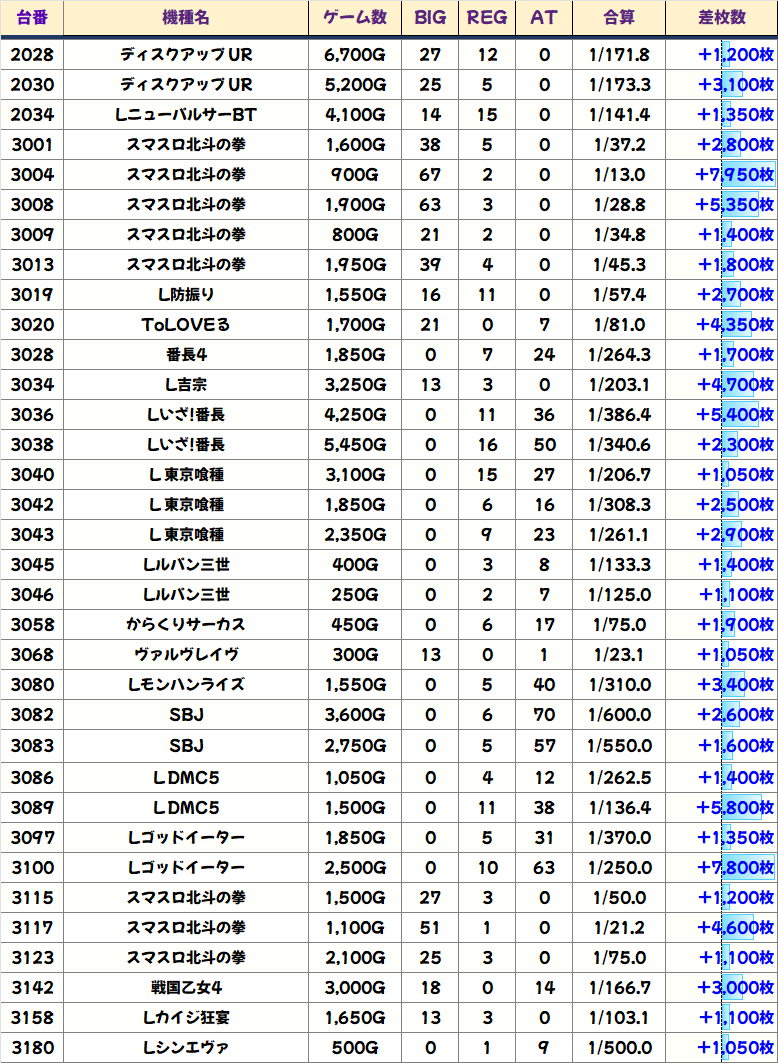Select machine number 3038

click(x=32, y=444)
